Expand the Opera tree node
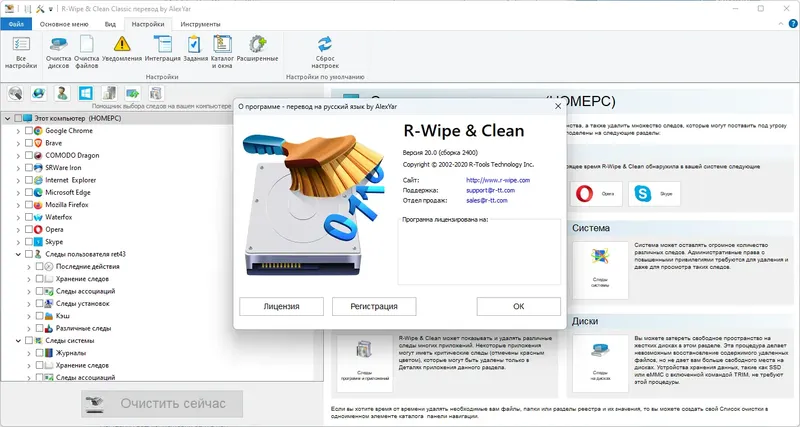Screen dimensions: 800x427 [18, 230]
